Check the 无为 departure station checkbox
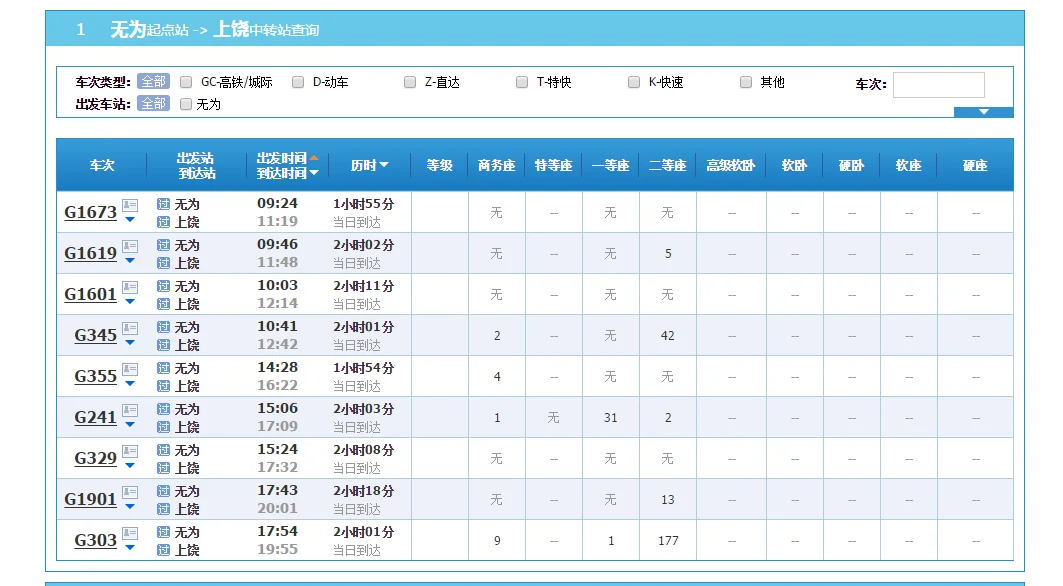The image size is (1063, 586). click(186, 104)
